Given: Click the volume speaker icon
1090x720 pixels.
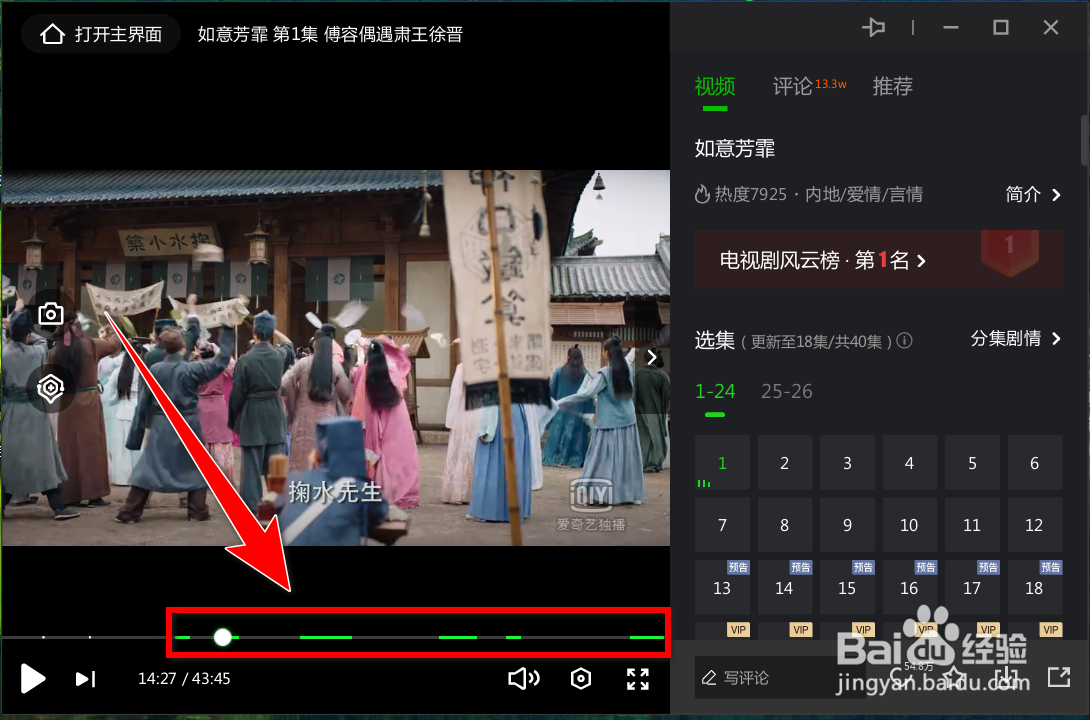Looking at the screenshot, I should (x=523, y=679).
